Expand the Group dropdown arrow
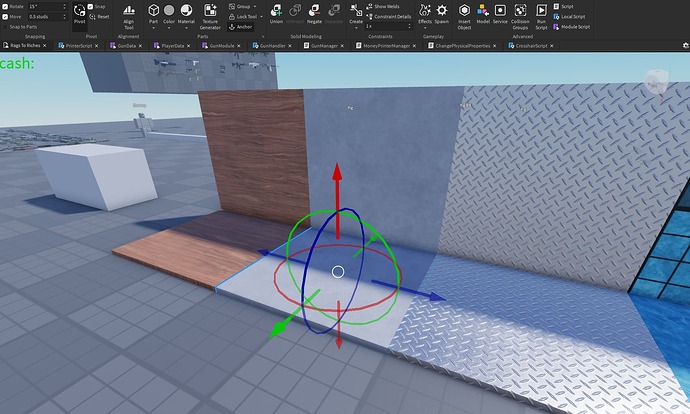The image size is (690, 414). pos(255,7)
